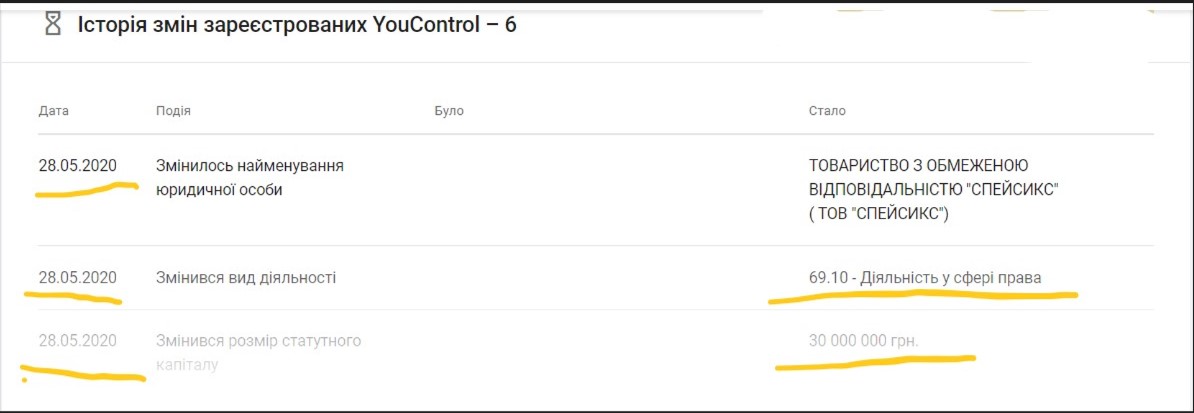Click the ТОВ "СПЕЙСИКС" company name value

point(933,189)
